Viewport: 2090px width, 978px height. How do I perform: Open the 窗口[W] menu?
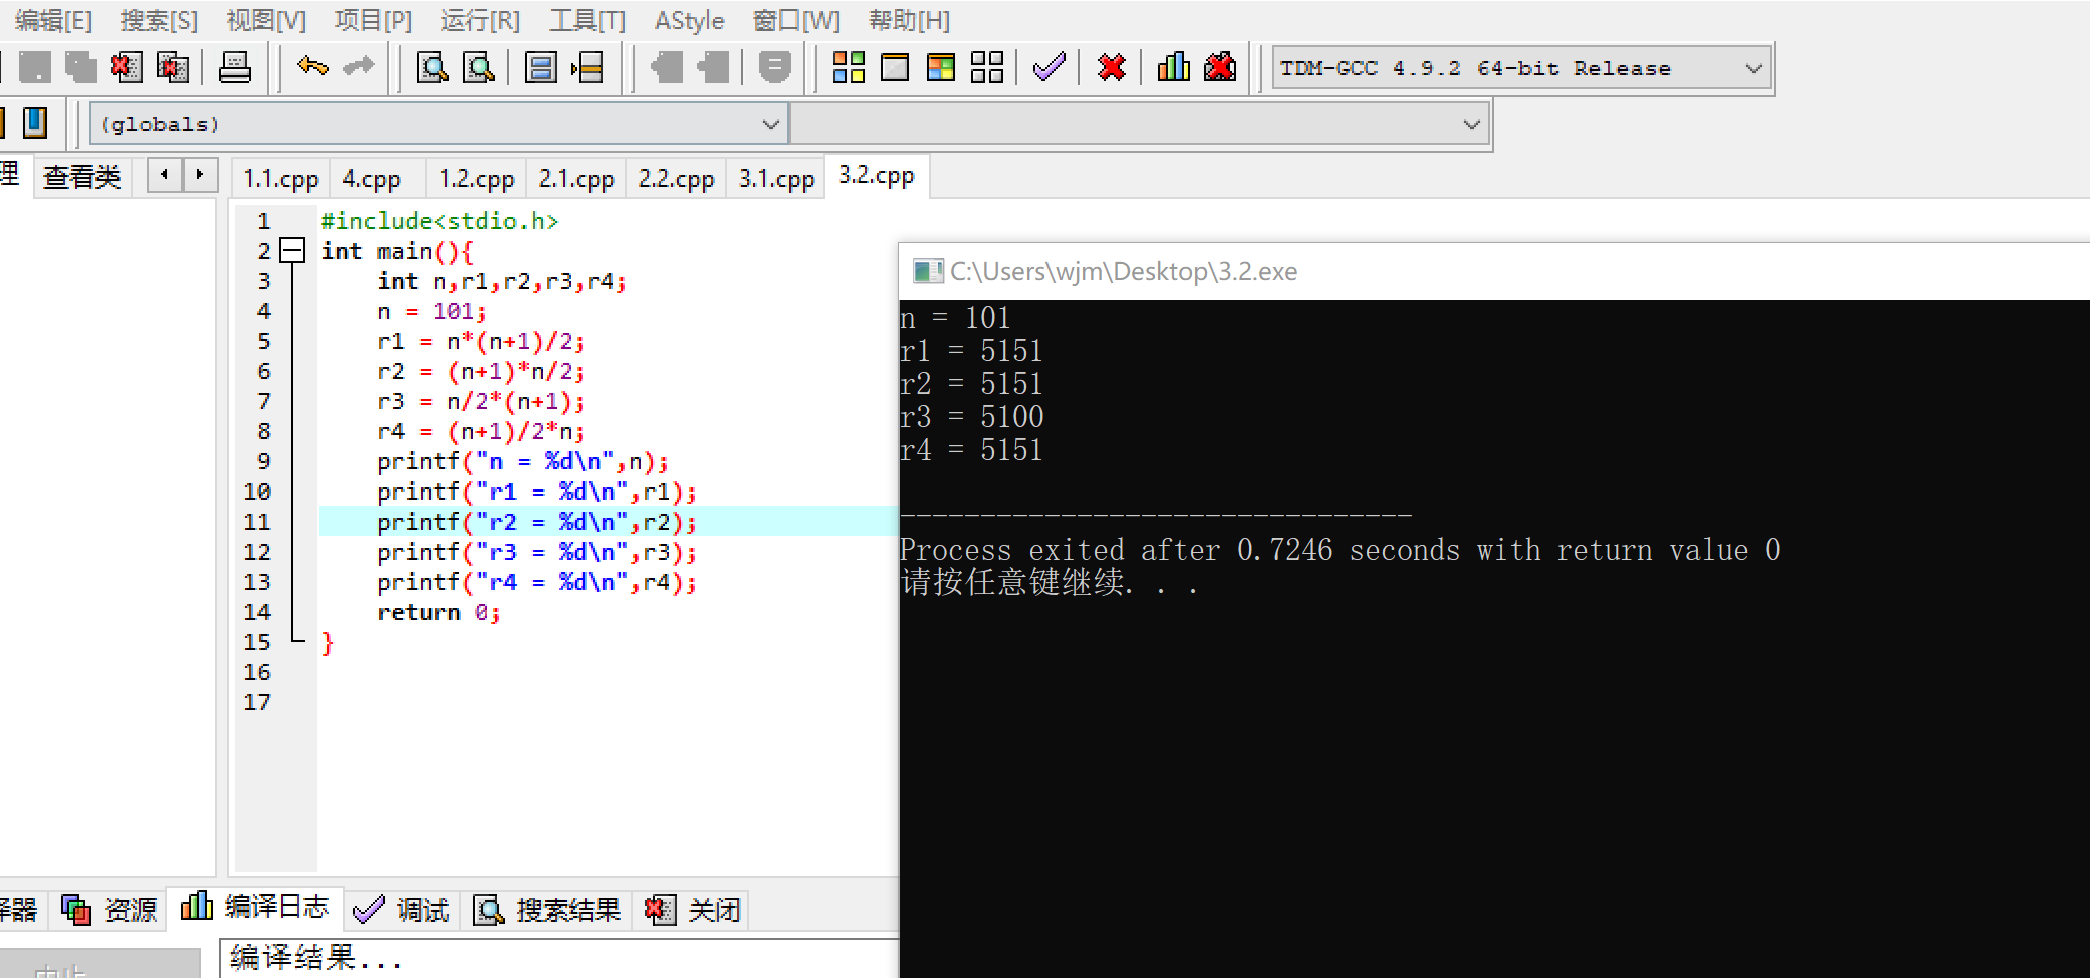coord(796,20)
